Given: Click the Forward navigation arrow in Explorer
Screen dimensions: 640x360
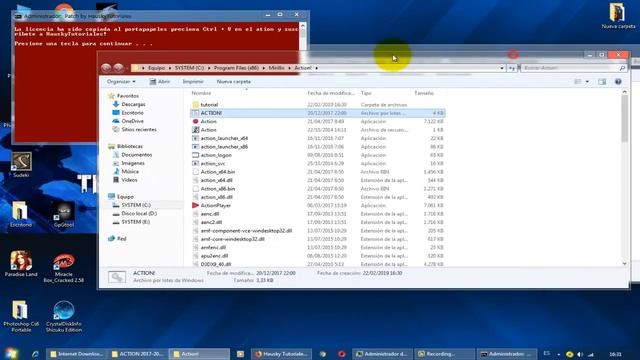Looking at the screenshot, I should 118,68.
